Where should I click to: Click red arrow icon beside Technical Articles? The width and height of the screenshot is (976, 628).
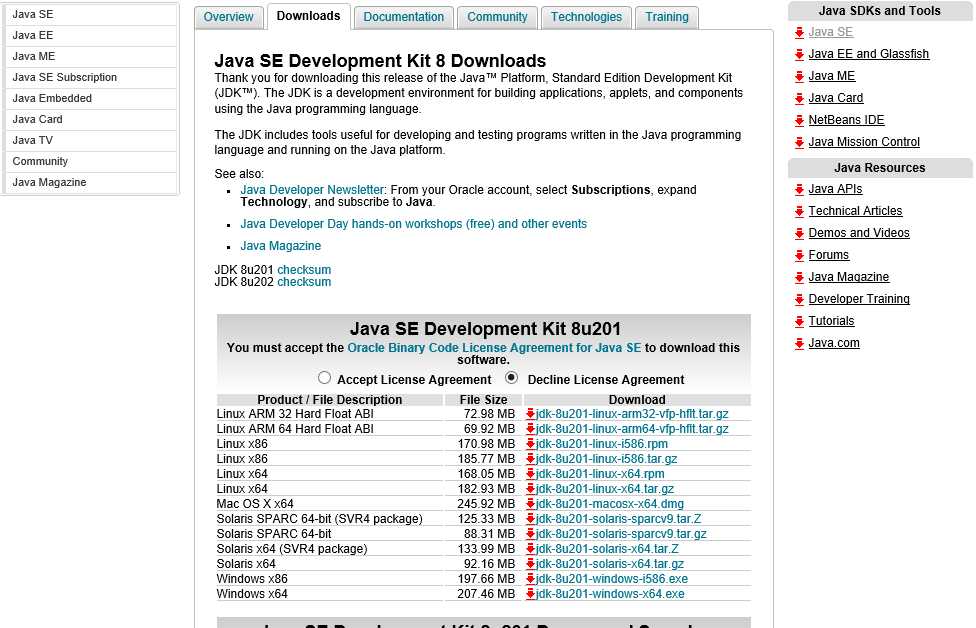point(800,212)
